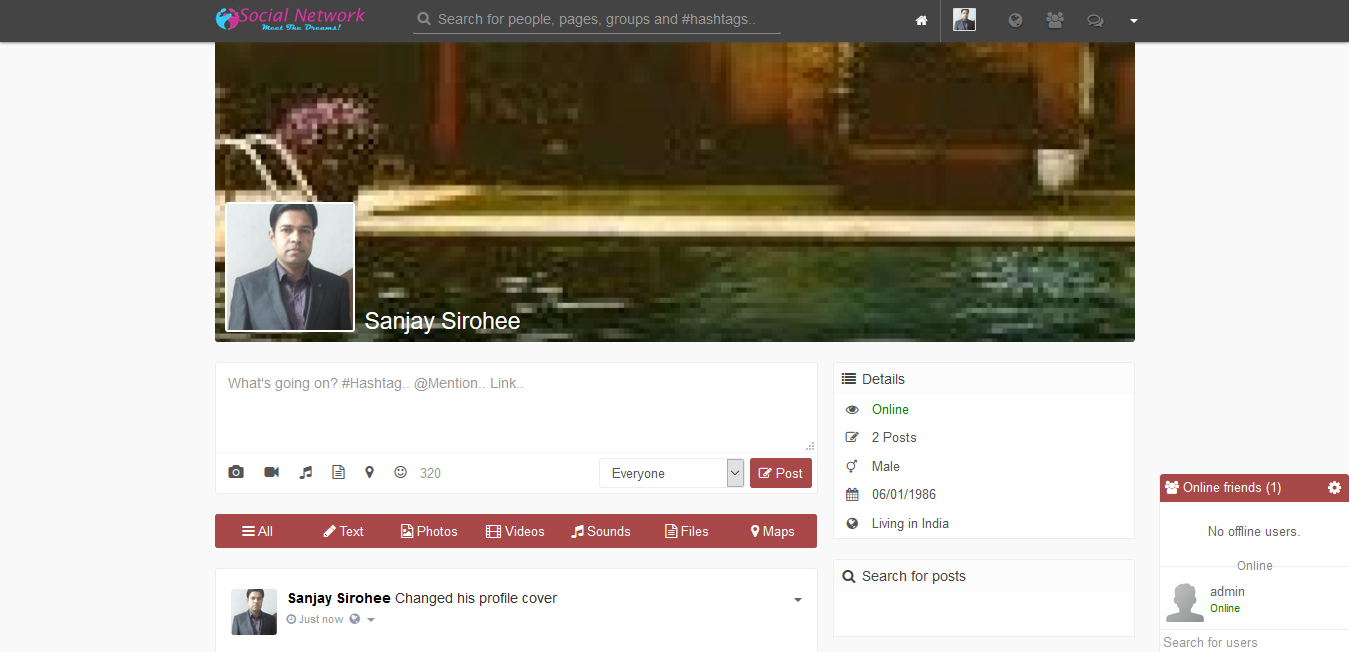Open chat messages icon in navbar
Image resolution: width=1350 pixels, height=652 pixels.
tap(1095, 21)
